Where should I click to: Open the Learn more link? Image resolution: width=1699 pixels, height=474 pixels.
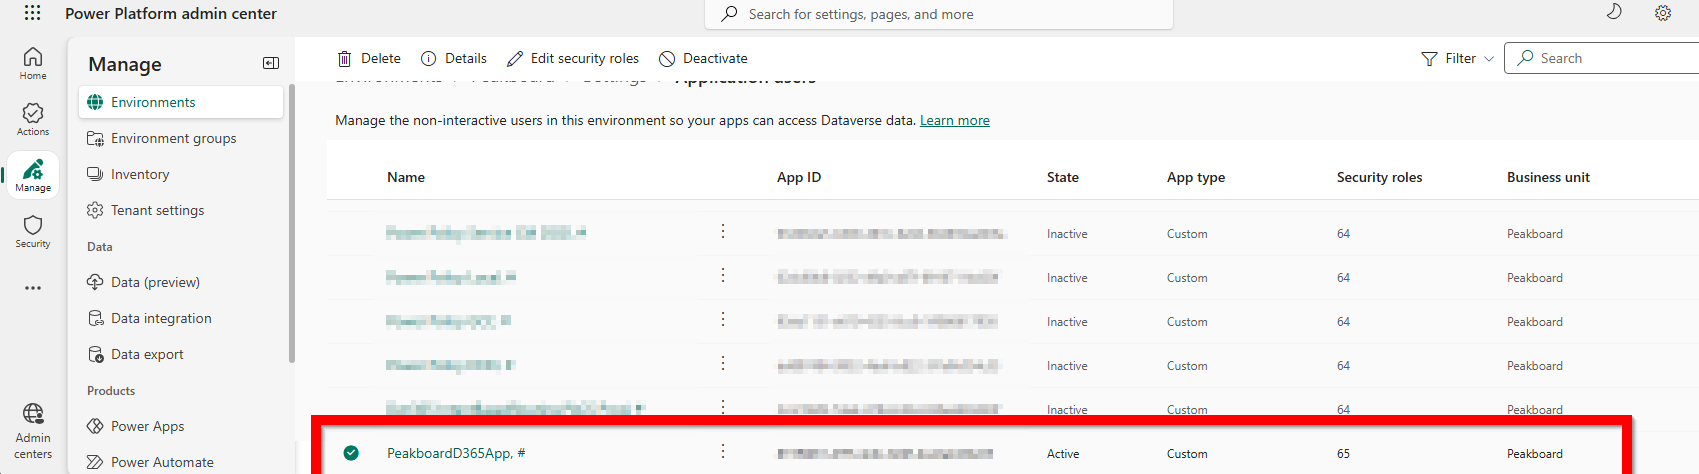[954, 121]
